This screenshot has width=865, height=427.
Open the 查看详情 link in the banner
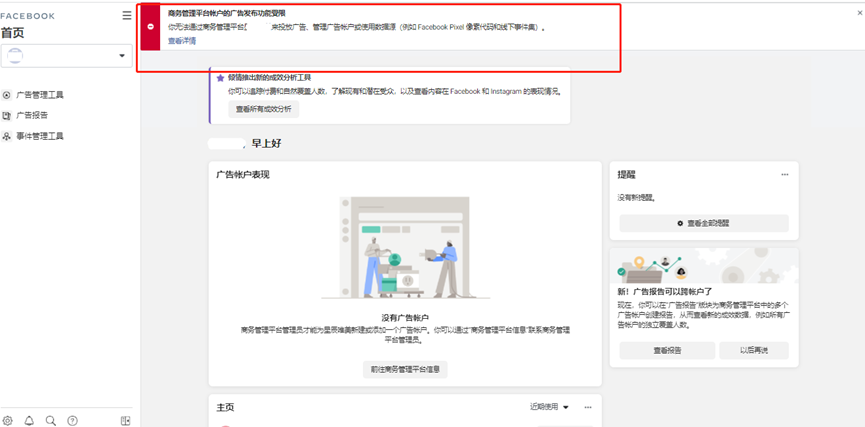pyautogui.click(x=182, y=41)
